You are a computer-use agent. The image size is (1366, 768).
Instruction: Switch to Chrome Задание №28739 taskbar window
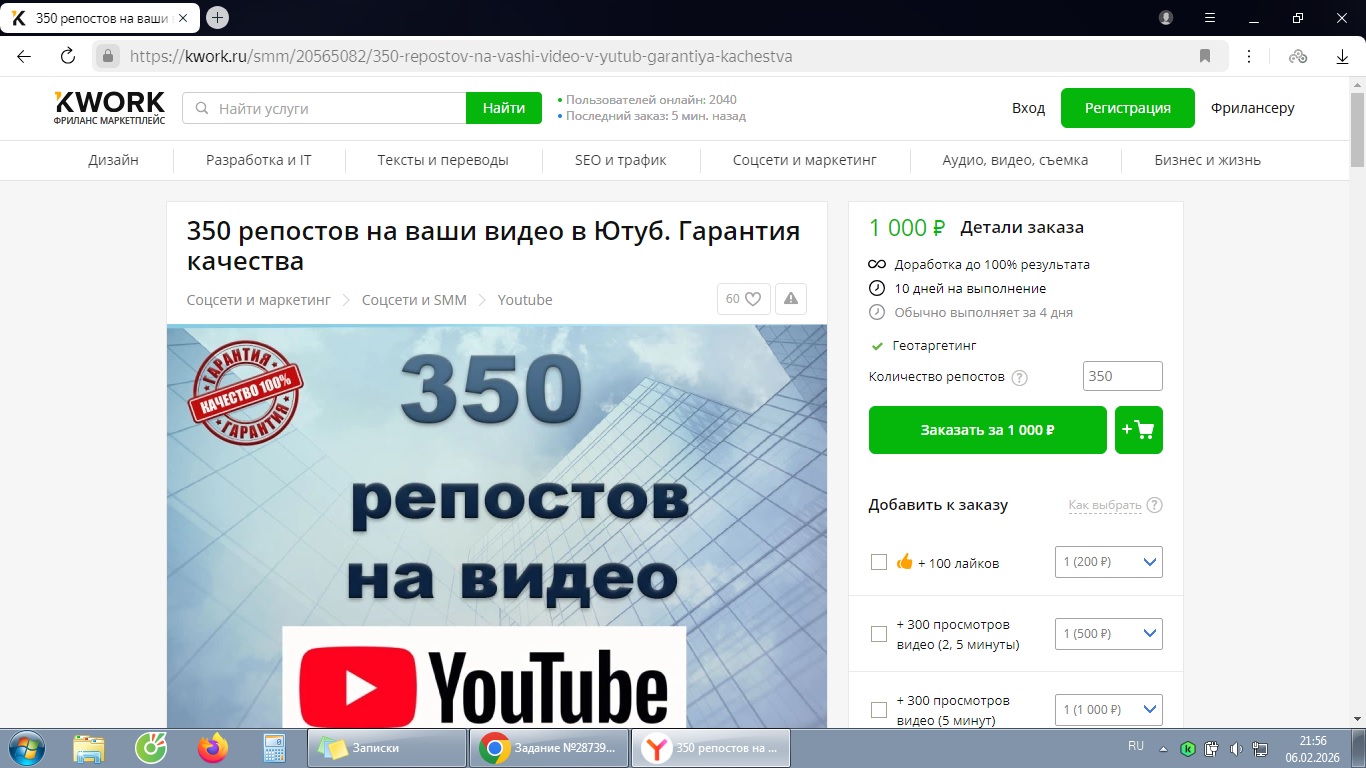[x=549, y=748]
